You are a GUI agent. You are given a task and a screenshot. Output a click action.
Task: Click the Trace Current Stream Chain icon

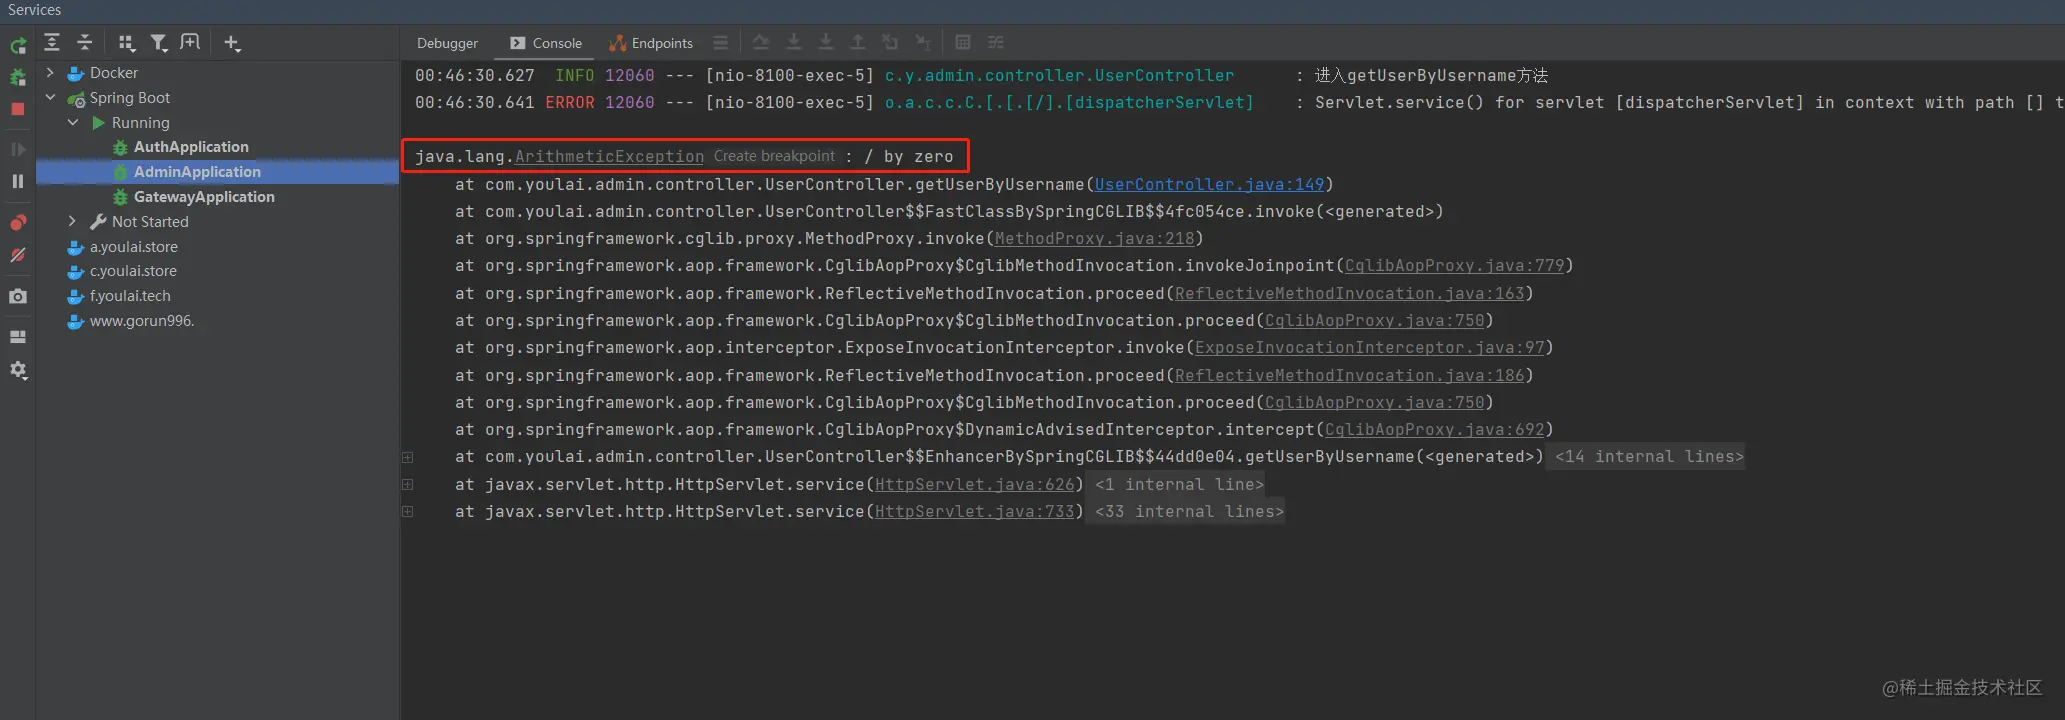pos(996,42)
